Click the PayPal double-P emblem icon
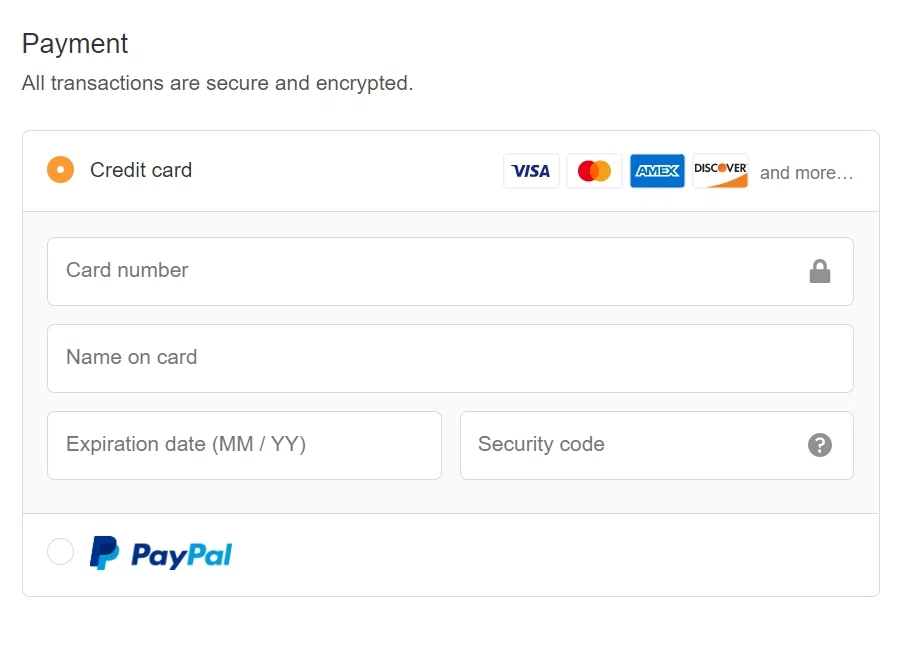 tap(104, 551)
